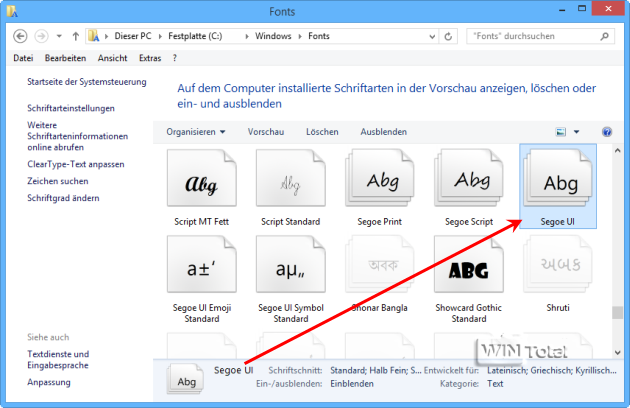Screen dimensions: 630x408
Task: Select the Segoe UI font icon
Action: (558, 178)
